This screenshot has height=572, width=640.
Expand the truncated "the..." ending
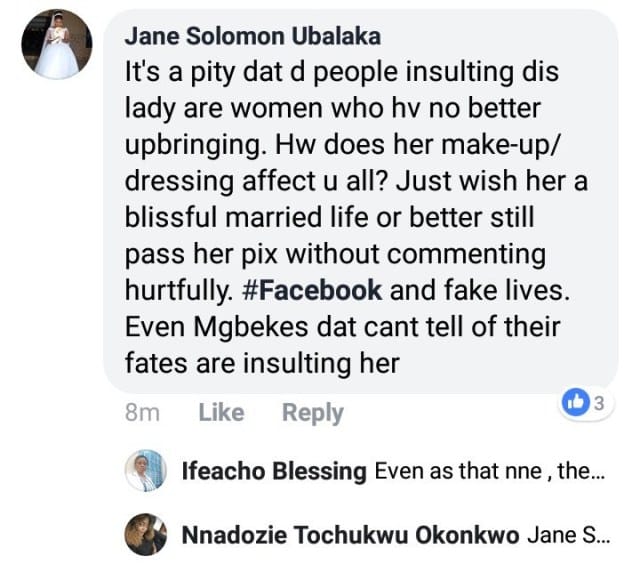pos(580,471)
